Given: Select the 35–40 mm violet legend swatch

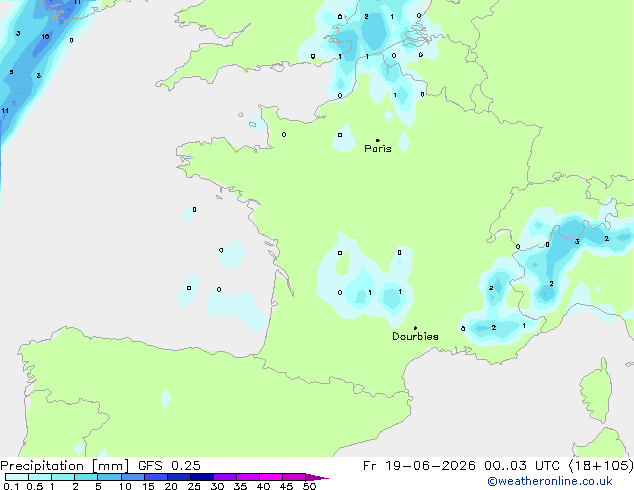Looking at the screenshot, I should [x=248, y=477].
